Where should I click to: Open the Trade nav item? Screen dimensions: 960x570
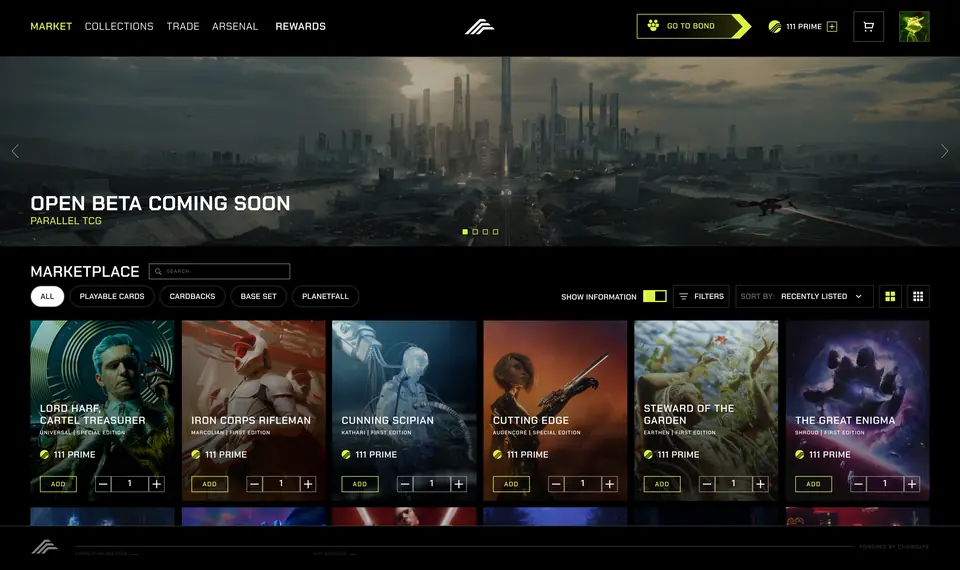pos(183,26)
